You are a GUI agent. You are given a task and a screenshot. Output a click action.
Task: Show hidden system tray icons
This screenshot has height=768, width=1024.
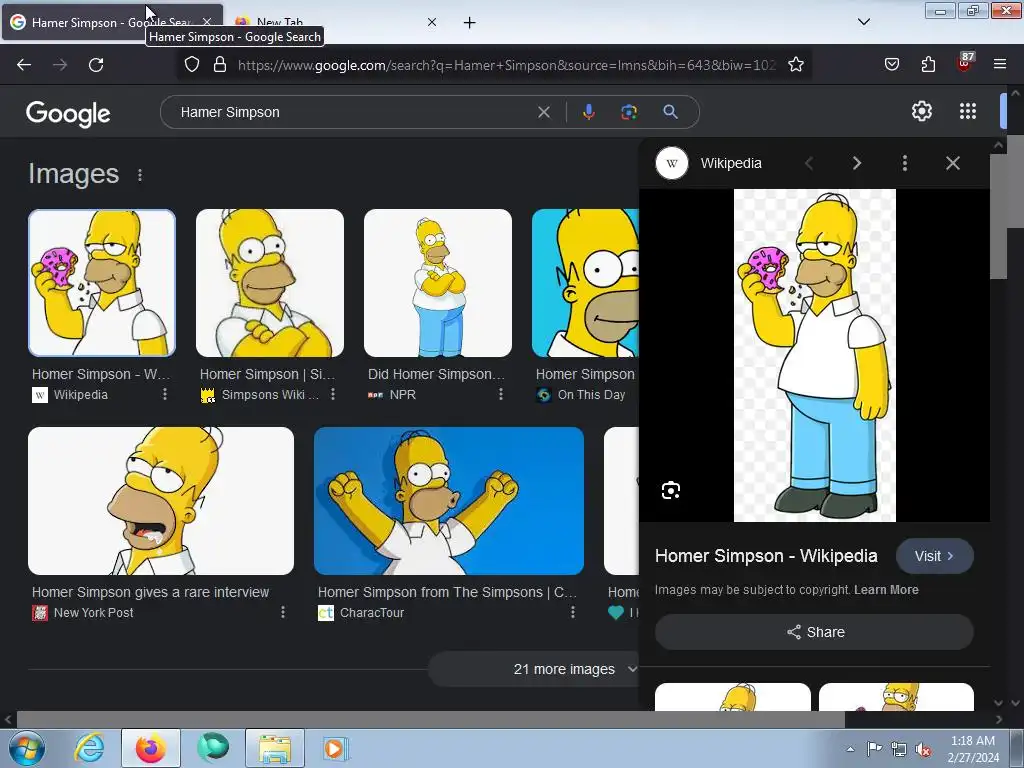click(850, 749)
